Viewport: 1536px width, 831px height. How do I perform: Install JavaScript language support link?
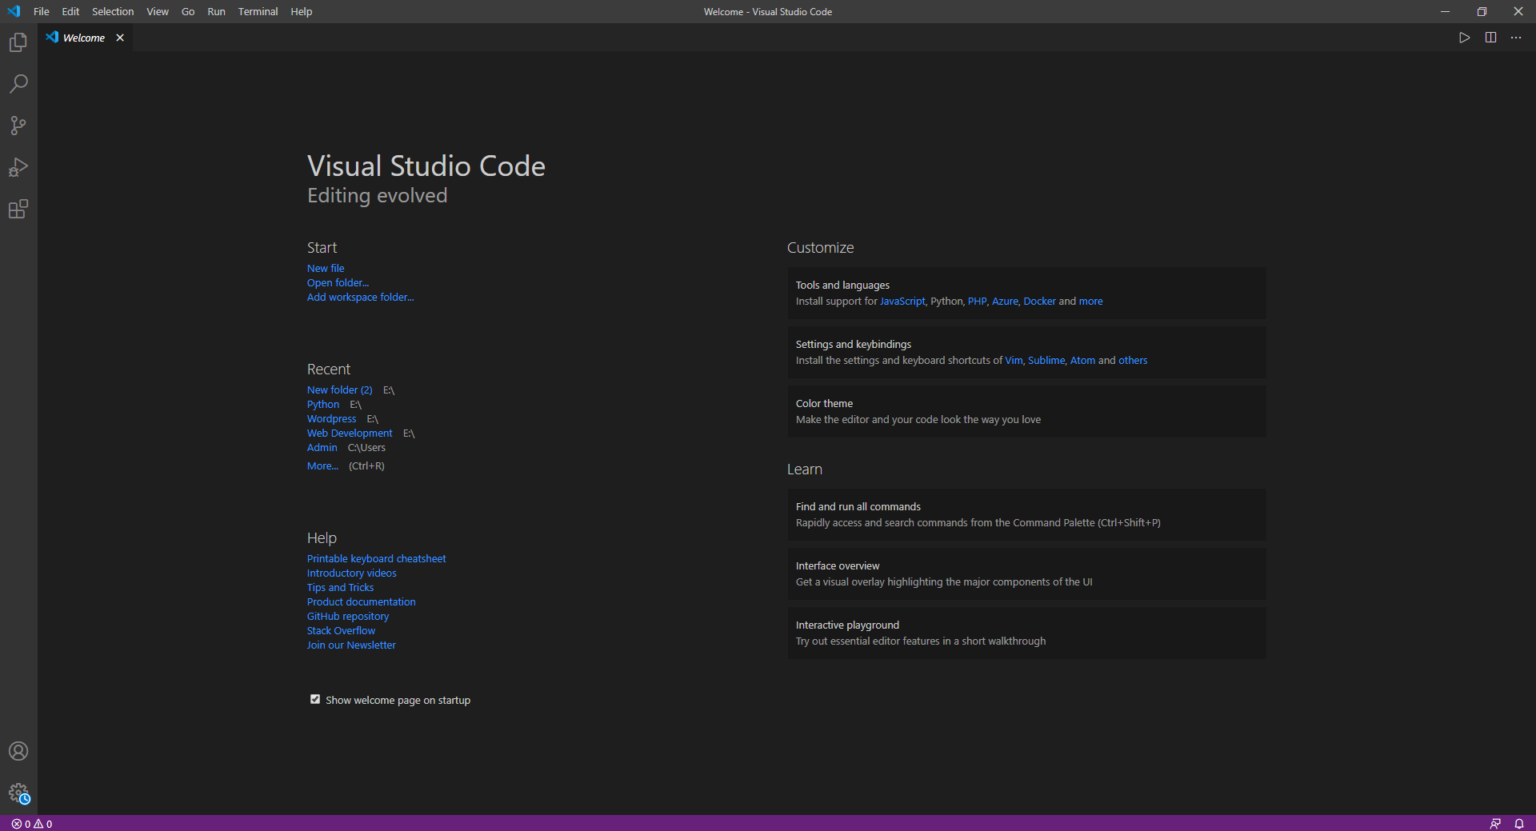click(902, 301)
